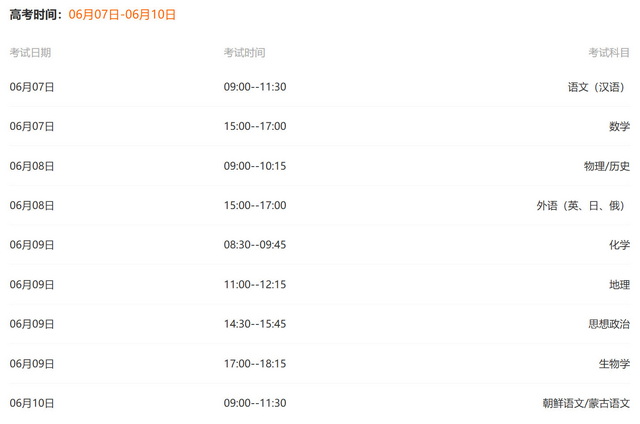
Task: Select the 语文（汉语） subject cell
Action: click(x=598, y=87)
